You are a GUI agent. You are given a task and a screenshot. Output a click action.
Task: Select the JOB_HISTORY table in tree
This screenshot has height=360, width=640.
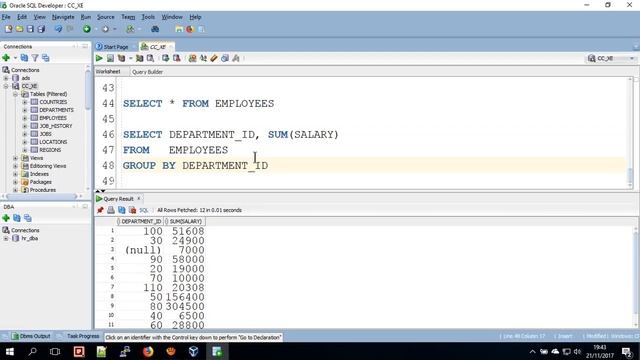56,126
